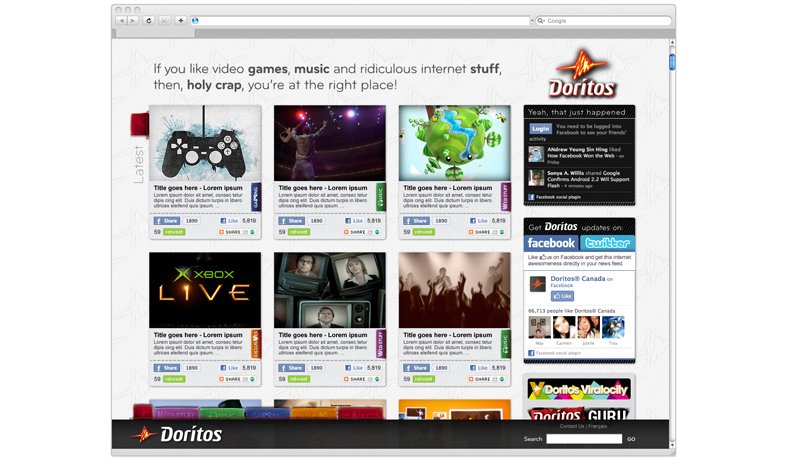Retweet the game controller card

coord(174,232)
